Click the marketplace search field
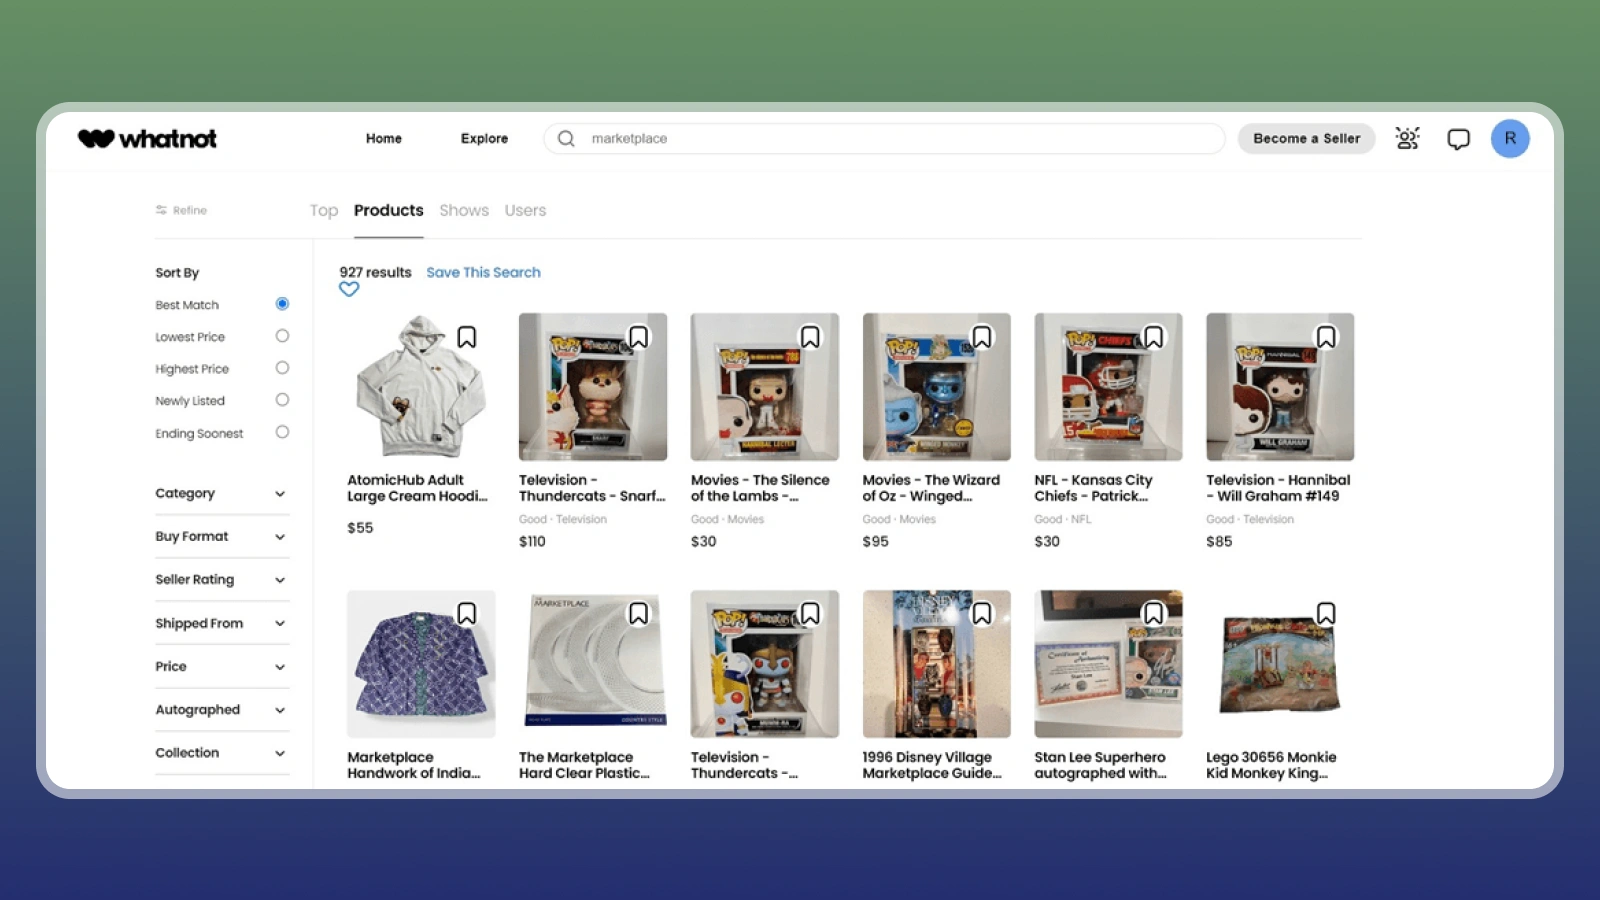Viewport: 1600px width, 900px height. click(x=884, y=138)
